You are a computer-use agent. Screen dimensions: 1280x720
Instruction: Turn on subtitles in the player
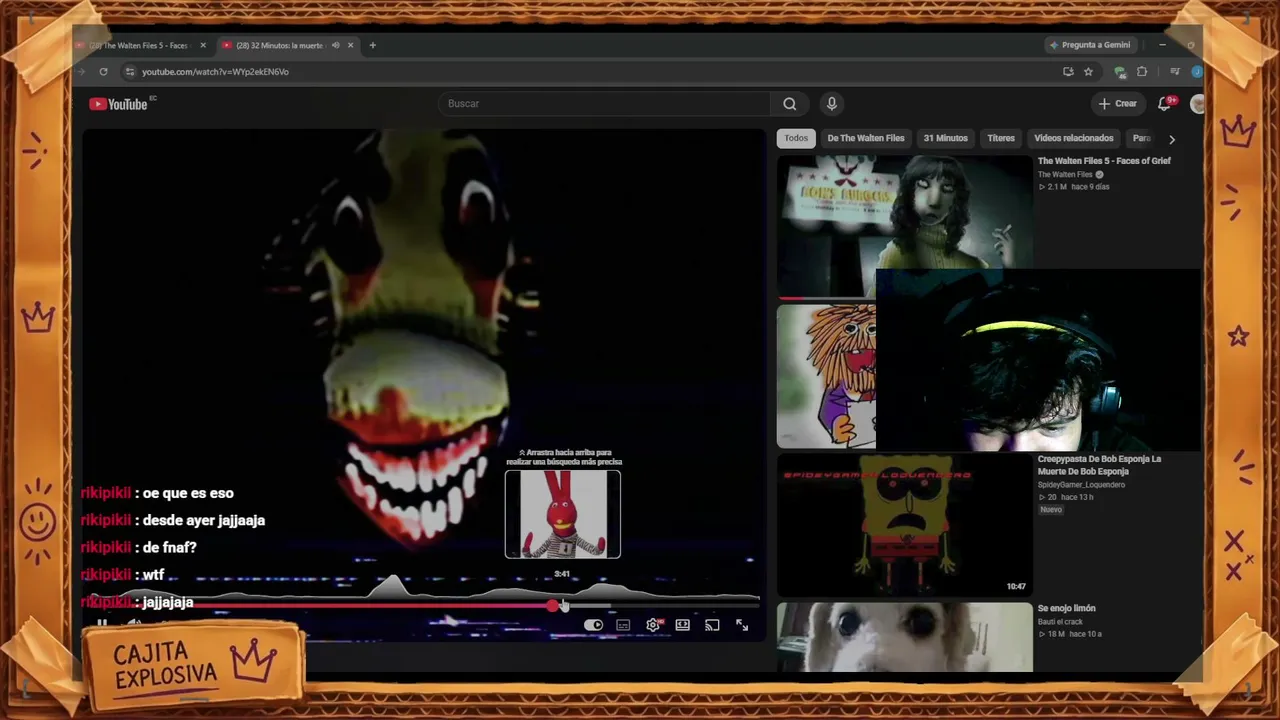[623, 625]
